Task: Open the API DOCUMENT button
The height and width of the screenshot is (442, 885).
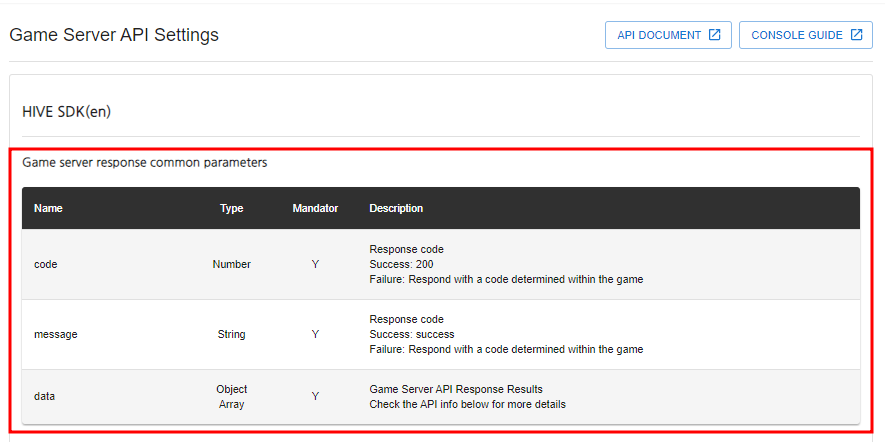Action: click(x=668, y=35)
